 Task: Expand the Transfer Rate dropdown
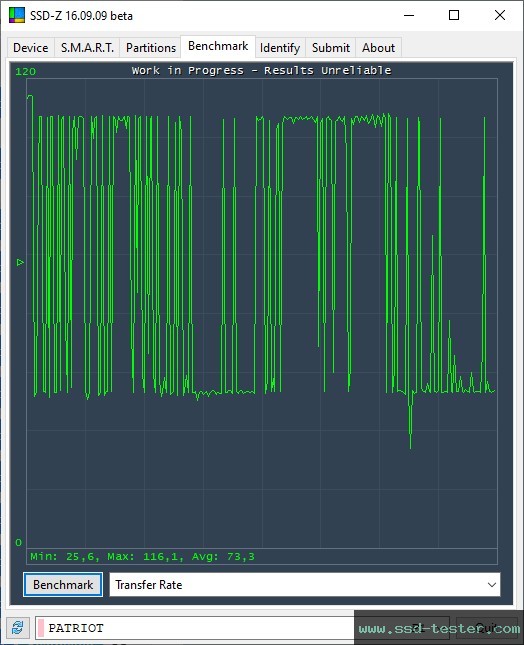point(305,585)
